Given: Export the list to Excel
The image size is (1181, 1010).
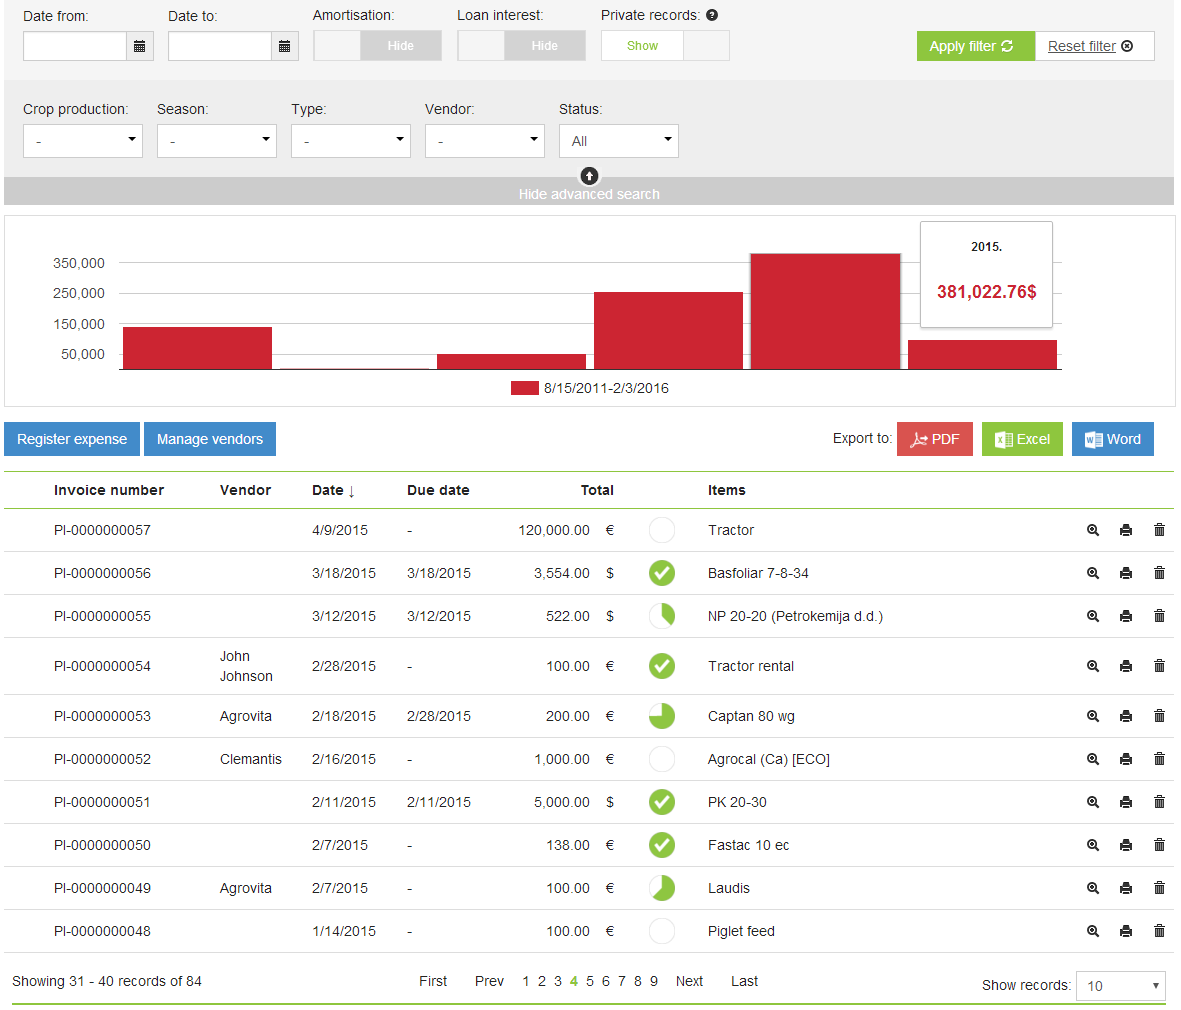Looking at the screenshot, I should point(1022,439).
